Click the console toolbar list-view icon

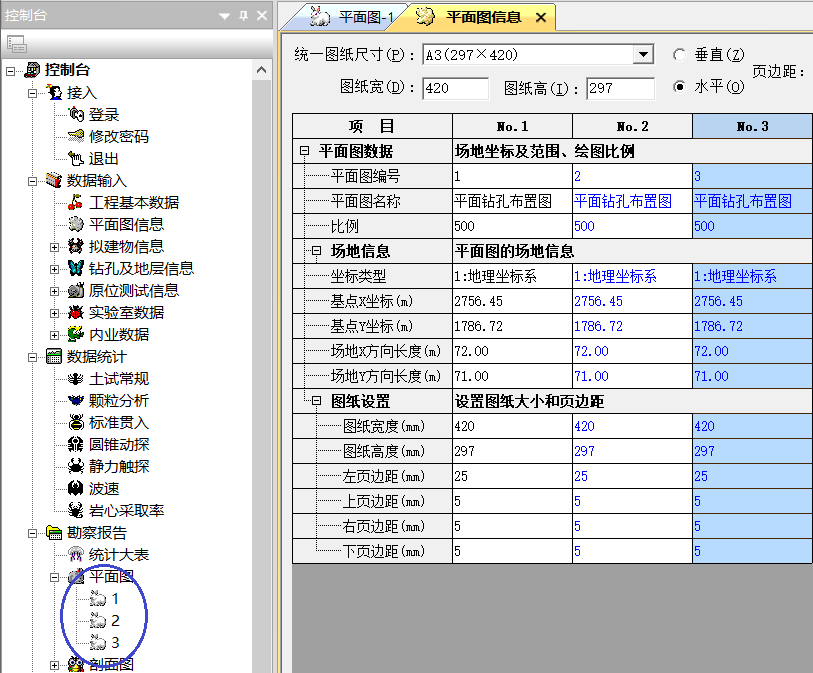click(17, 44)
